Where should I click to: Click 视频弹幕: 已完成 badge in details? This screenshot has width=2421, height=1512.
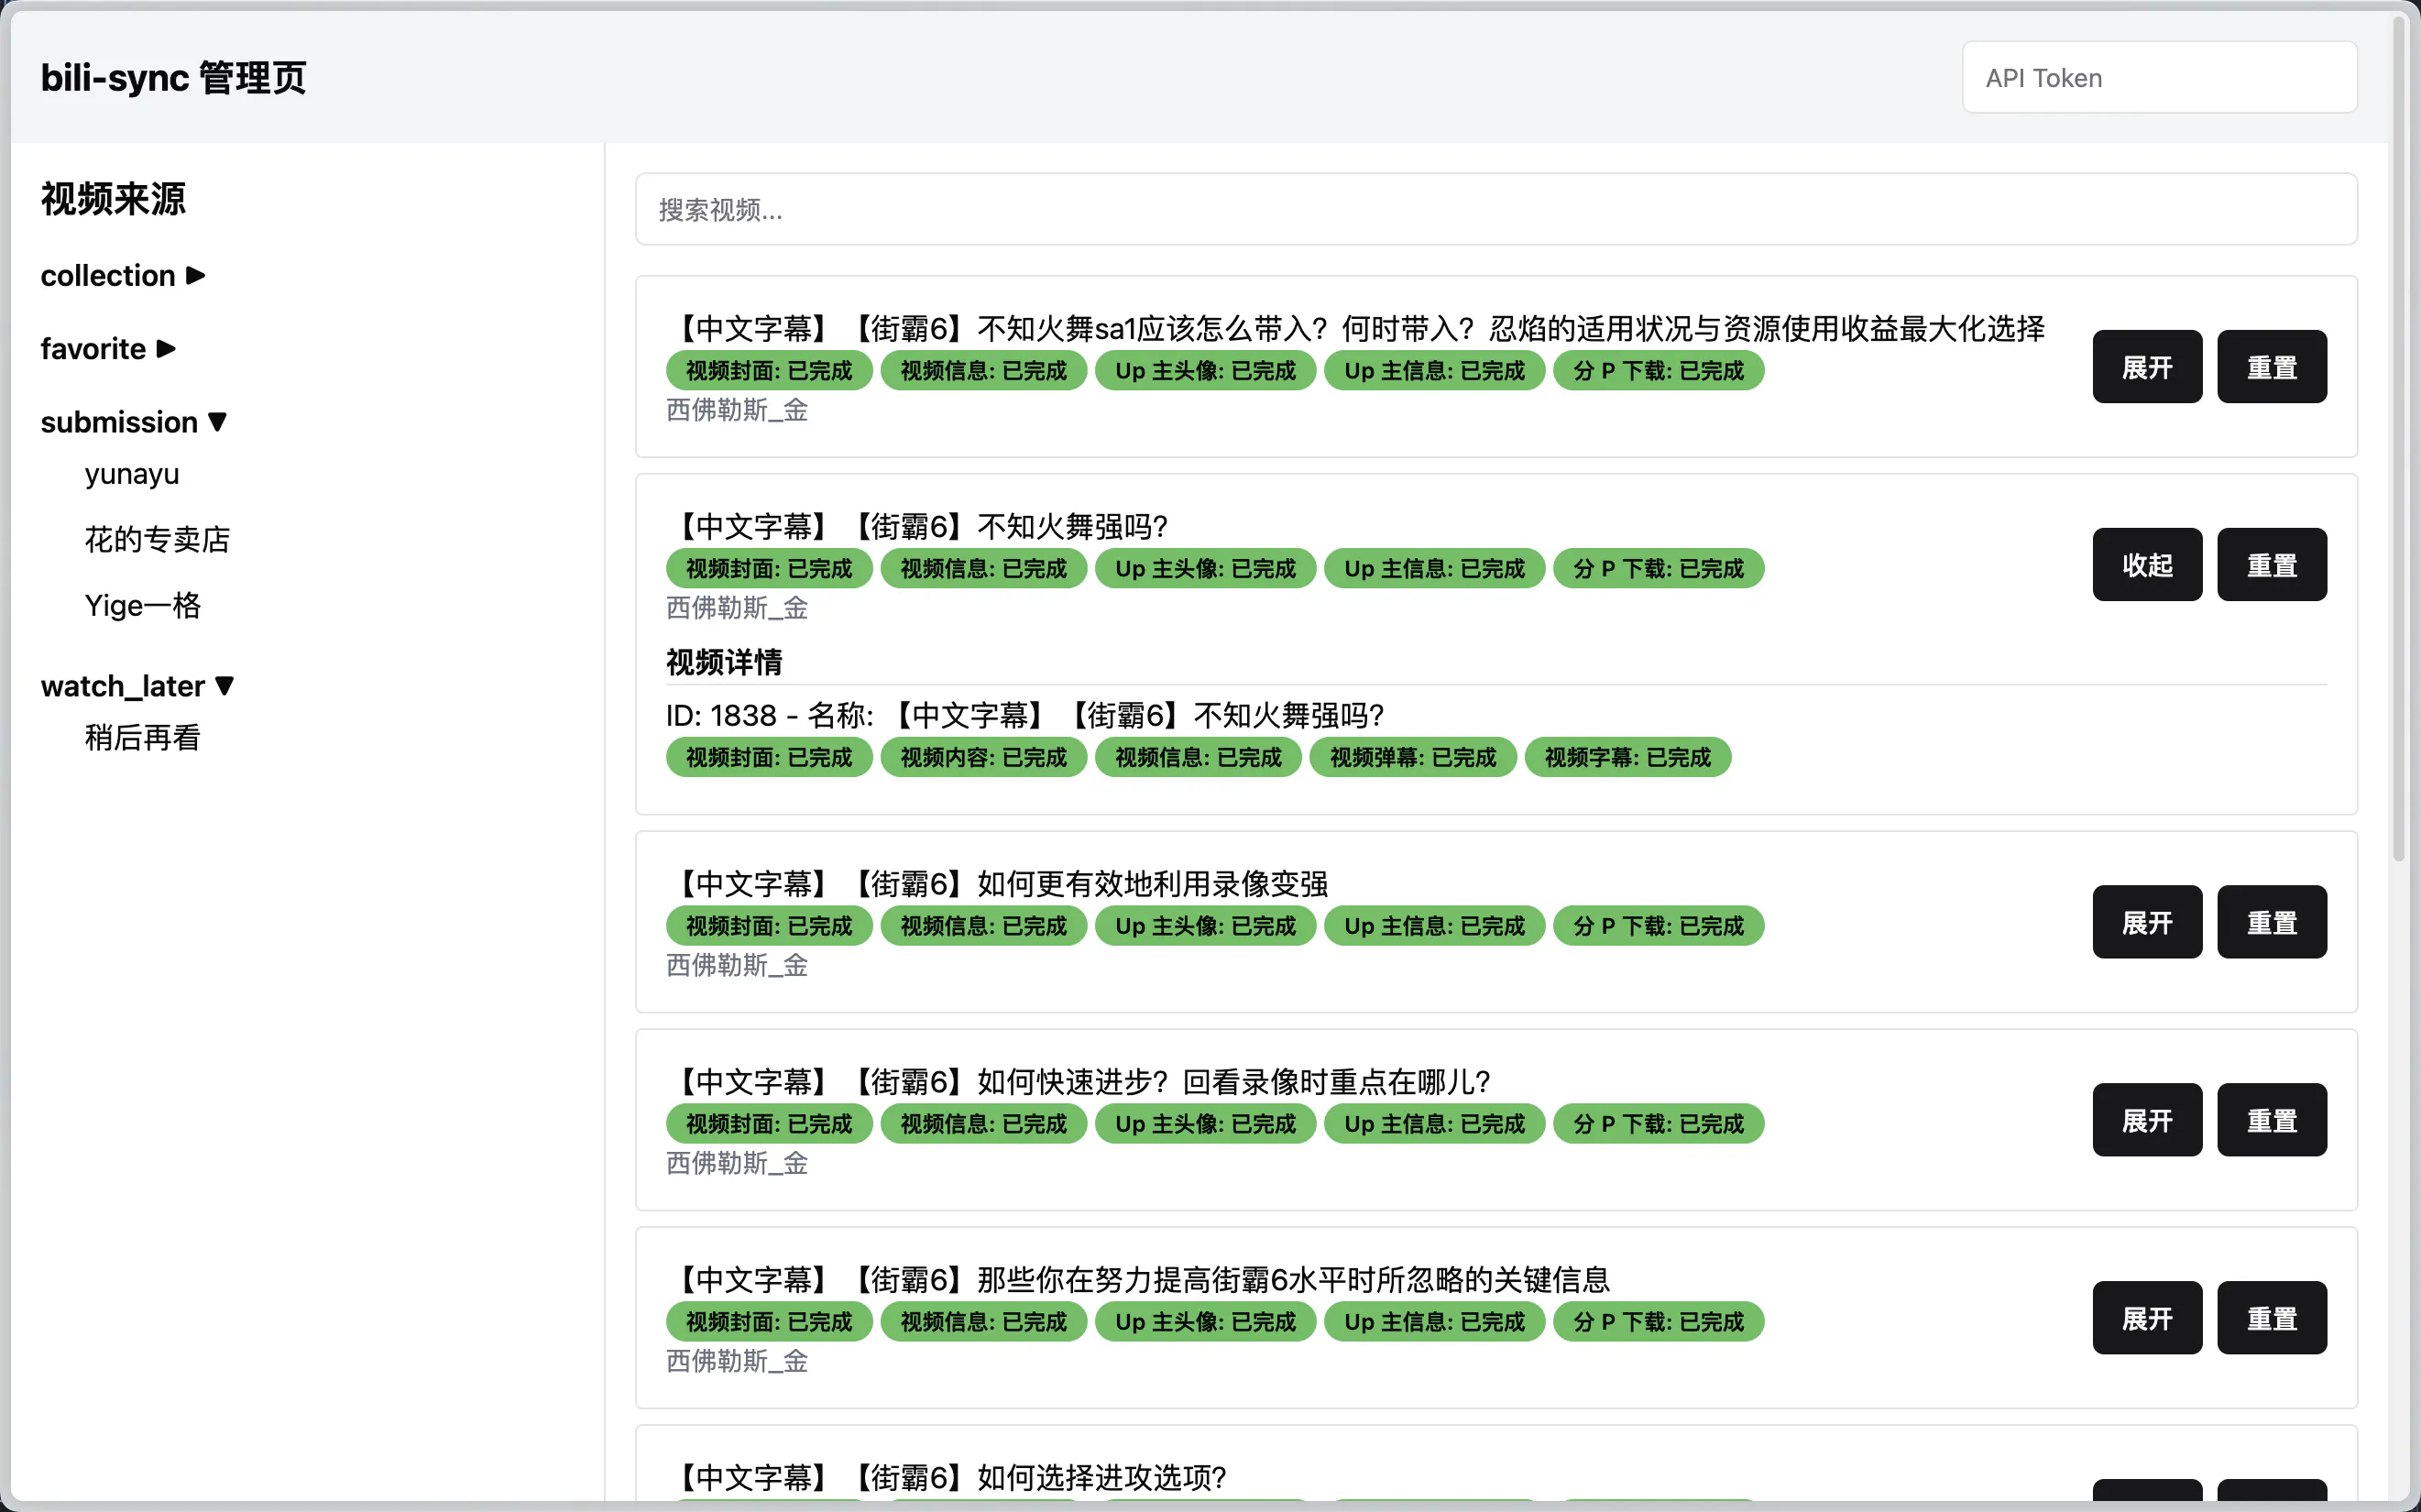click(1412, 758)
